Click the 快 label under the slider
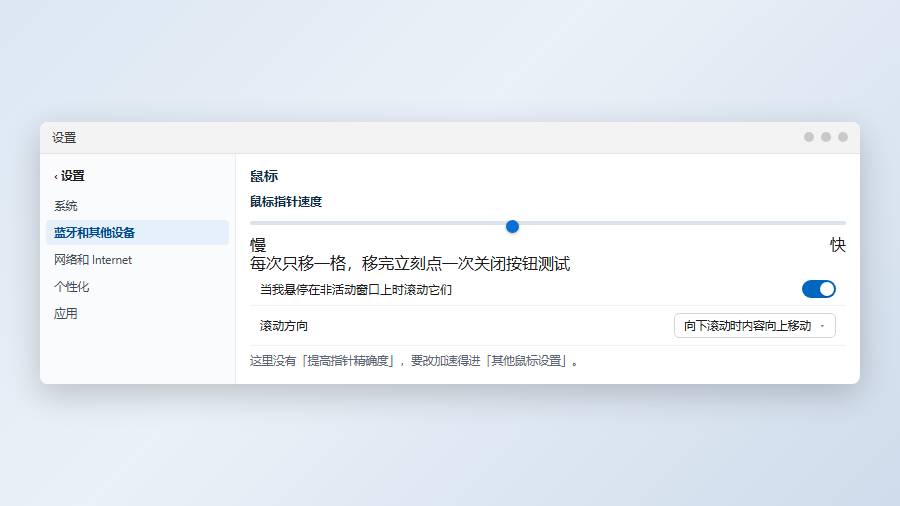900x506 pixels. pos(838,245)
